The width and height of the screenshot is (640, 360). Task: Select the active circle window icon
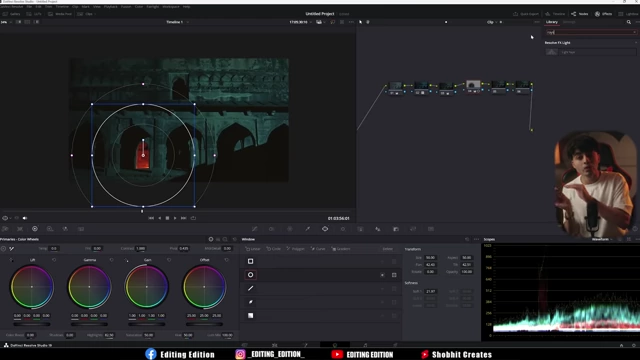click(x=251, y=275)
